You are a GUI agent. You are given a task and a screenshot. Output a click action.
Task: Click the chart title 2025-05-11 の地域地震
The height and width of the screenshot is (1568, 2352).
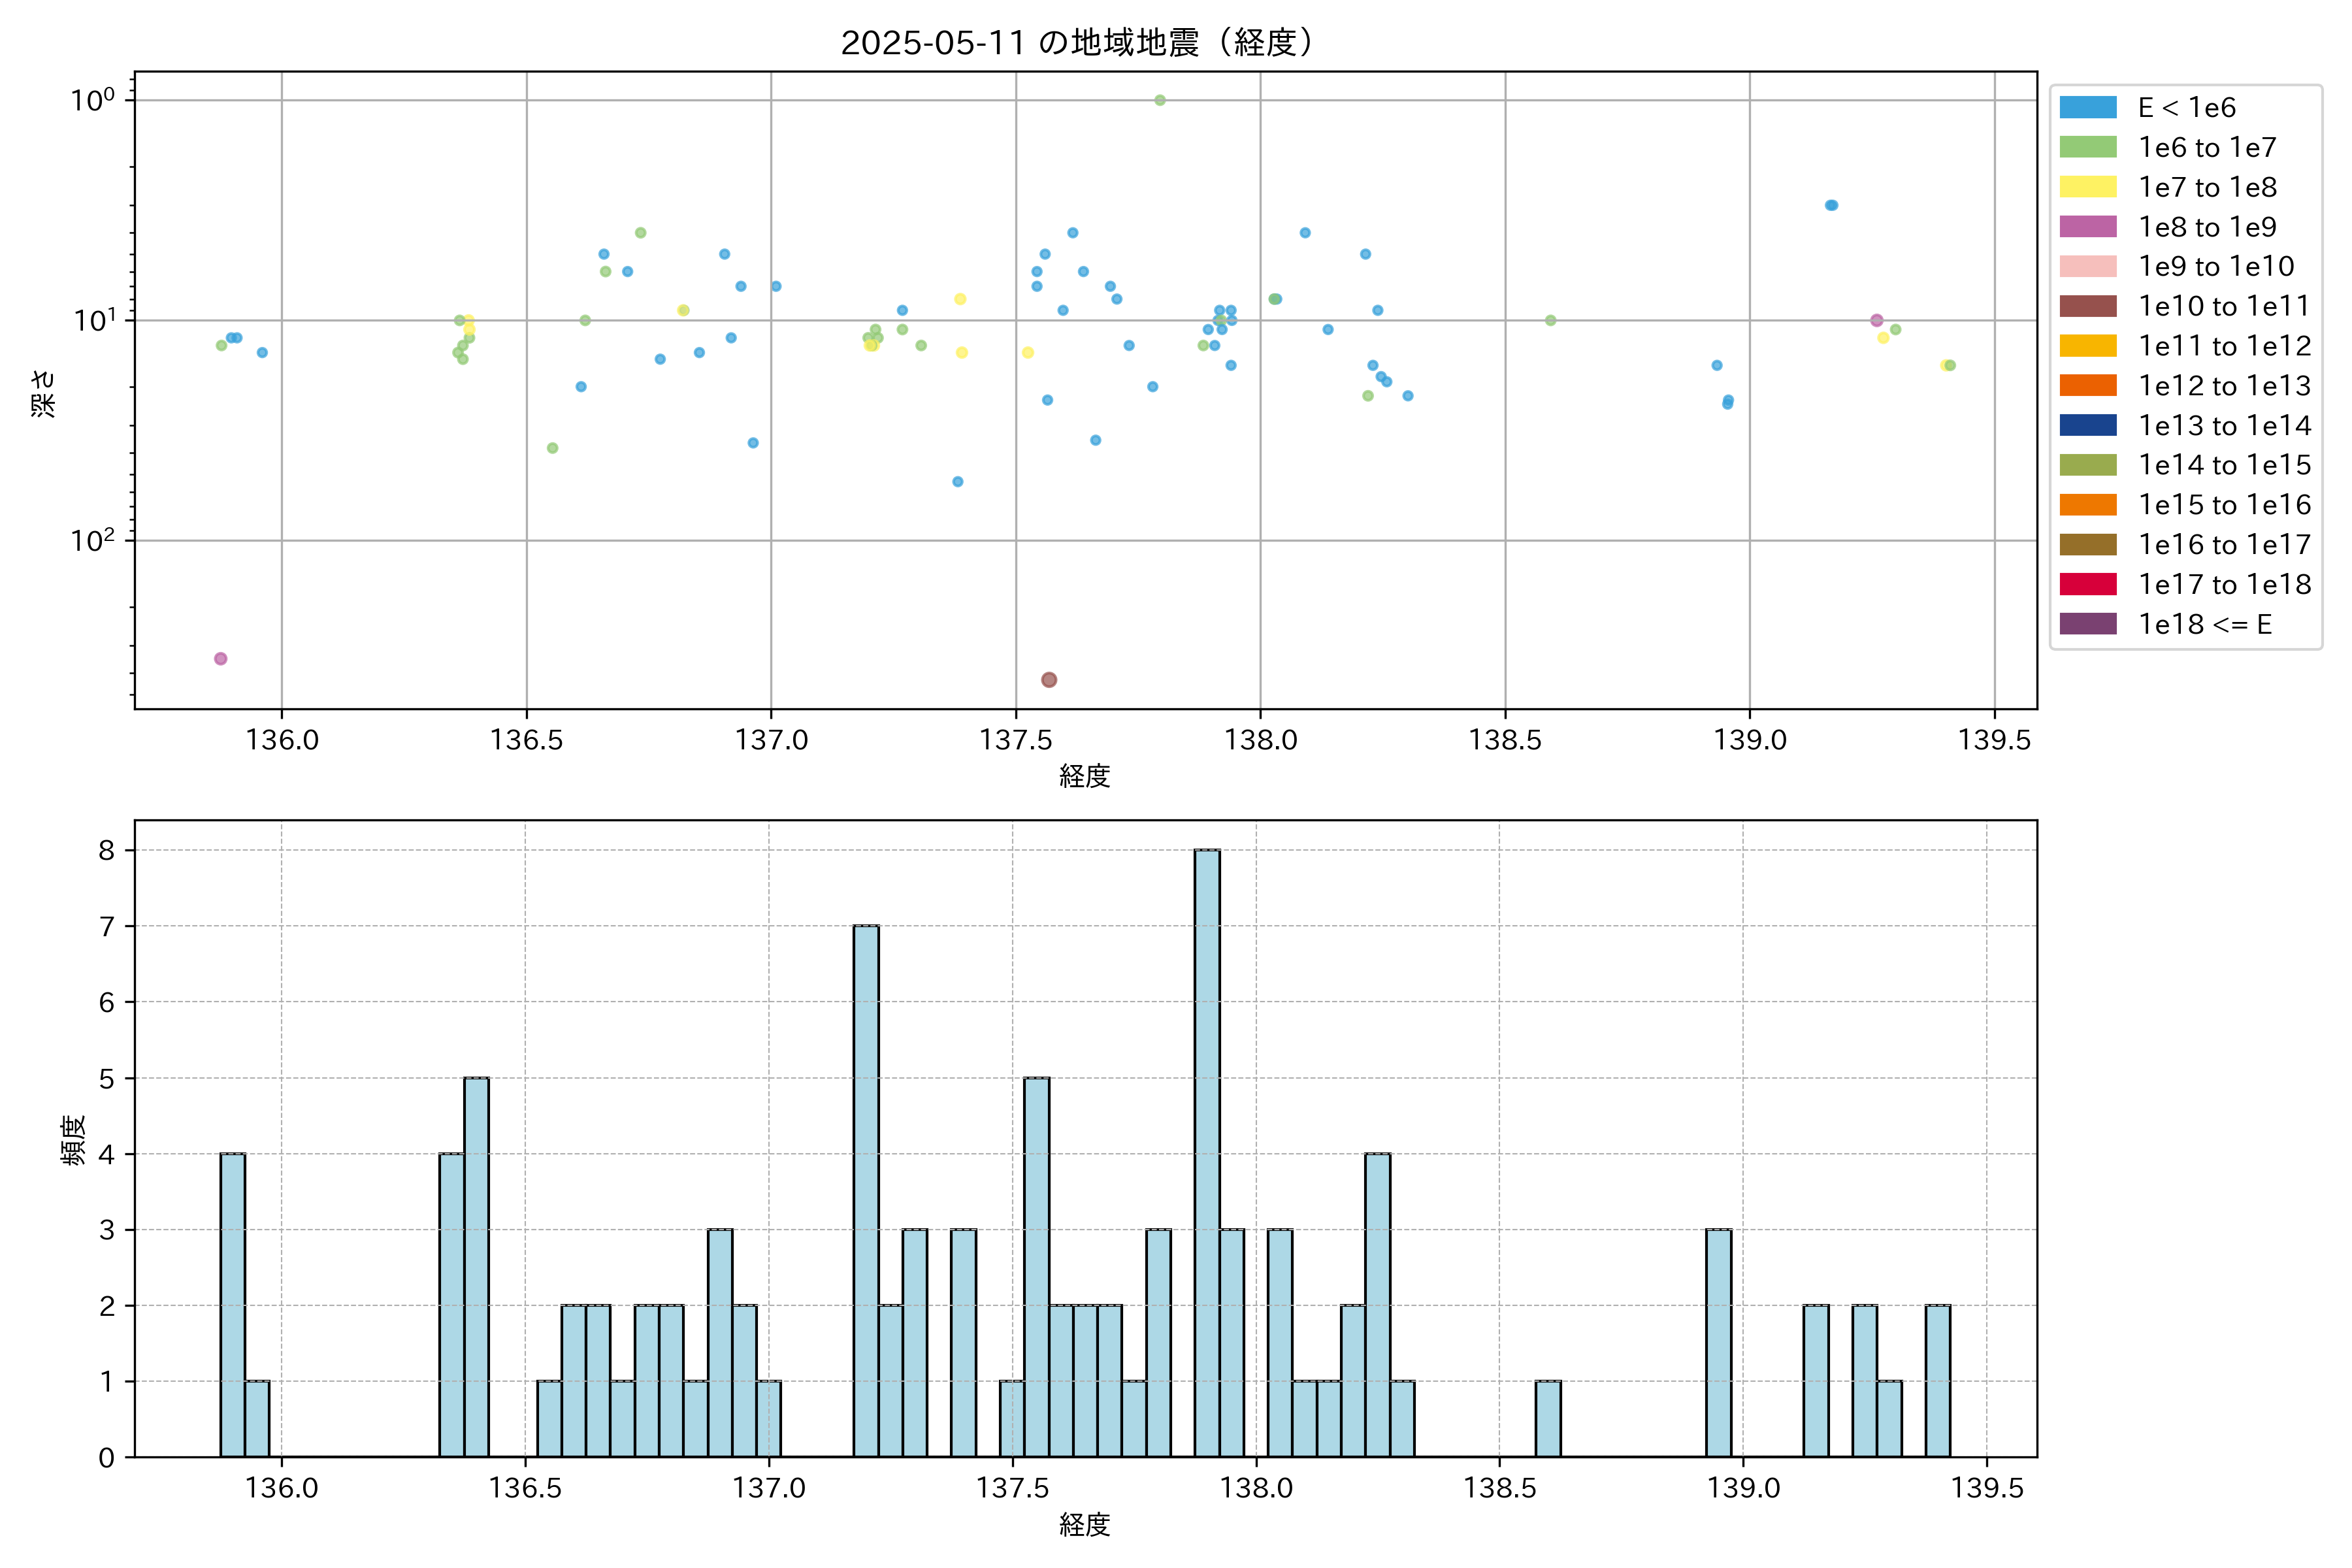click(1077, 43)
